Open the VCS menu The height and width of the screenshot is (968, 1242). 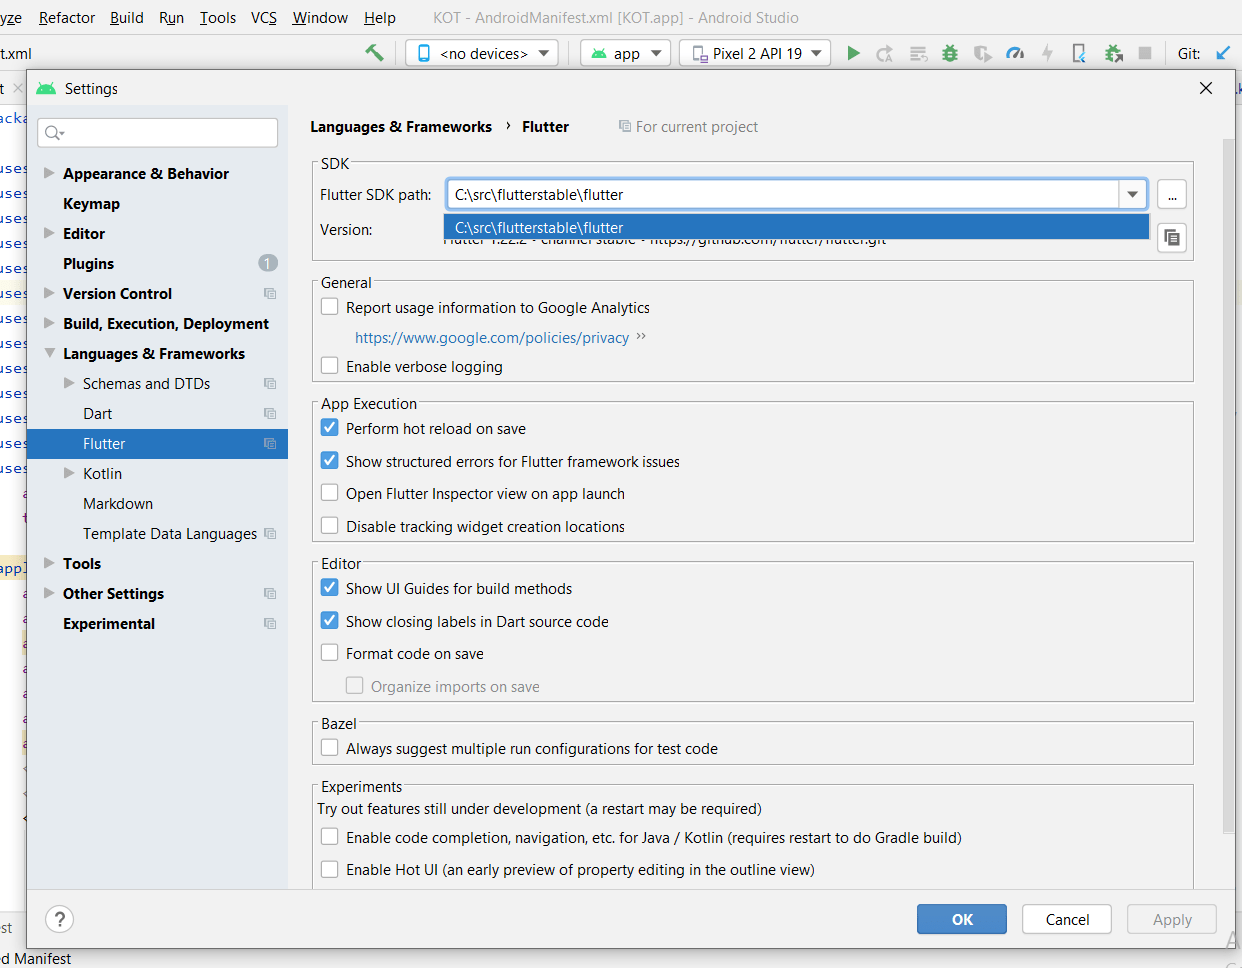pyautogui.click(x=264, y=18)
